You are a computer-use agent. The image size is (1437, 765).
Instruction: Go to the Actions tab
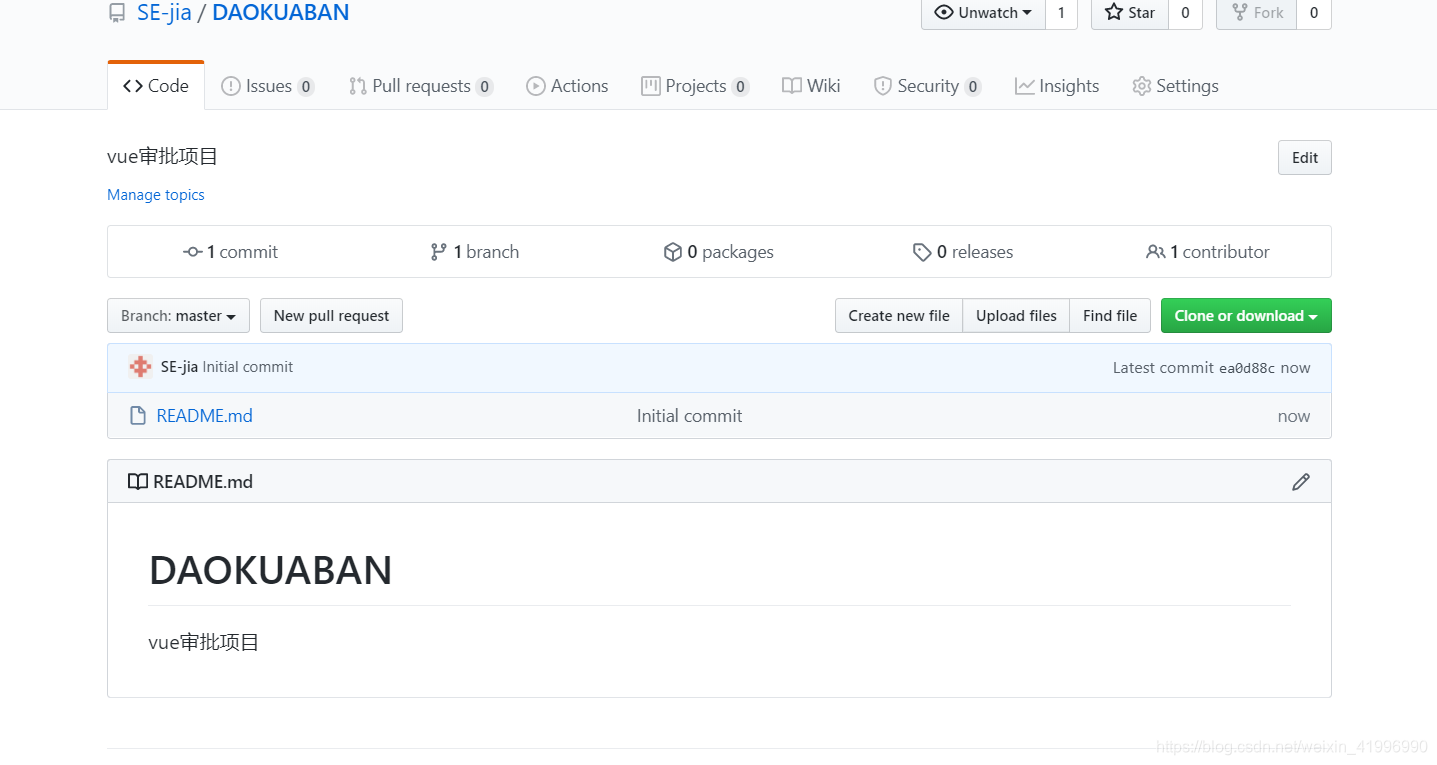[568, 86]
